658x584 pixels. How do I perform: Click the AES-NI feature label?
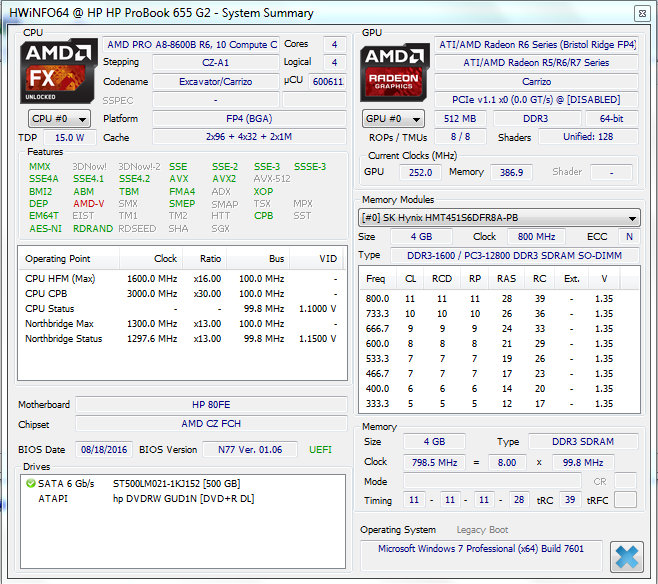45,229
